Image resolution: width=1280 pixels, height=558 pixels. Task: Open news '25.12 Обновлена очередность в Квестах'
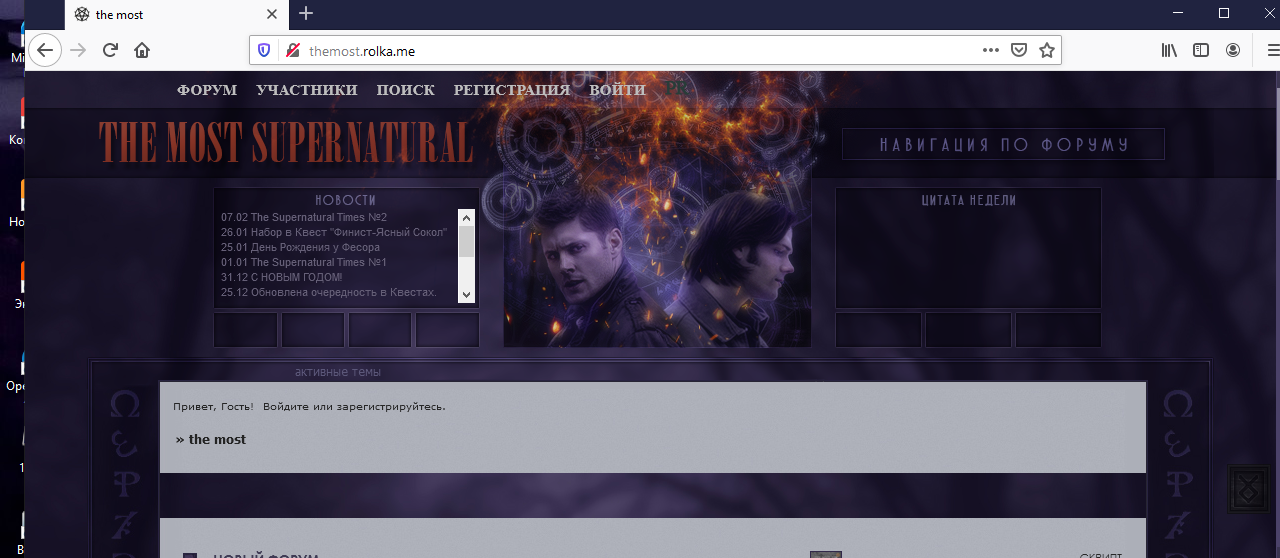click(x=329, y=292)
